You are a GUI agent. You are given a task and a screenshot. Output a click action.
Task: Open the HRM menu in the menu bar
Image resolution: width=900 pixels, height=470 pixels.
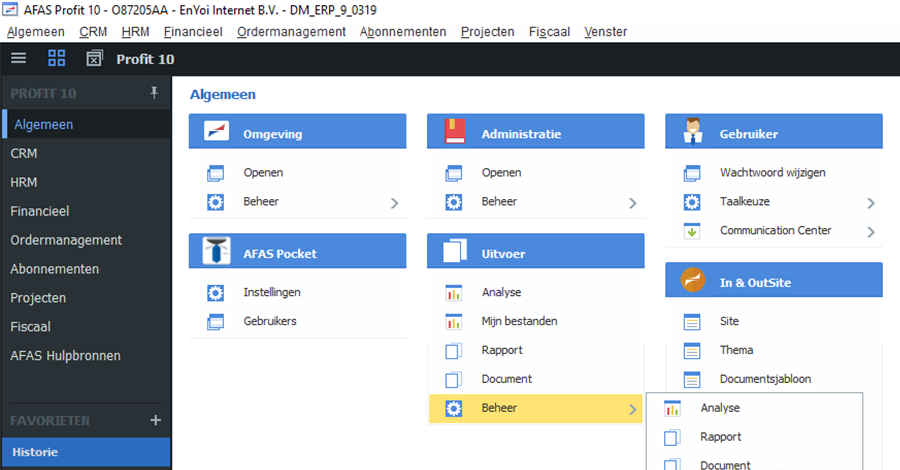(x=135, y=32)
